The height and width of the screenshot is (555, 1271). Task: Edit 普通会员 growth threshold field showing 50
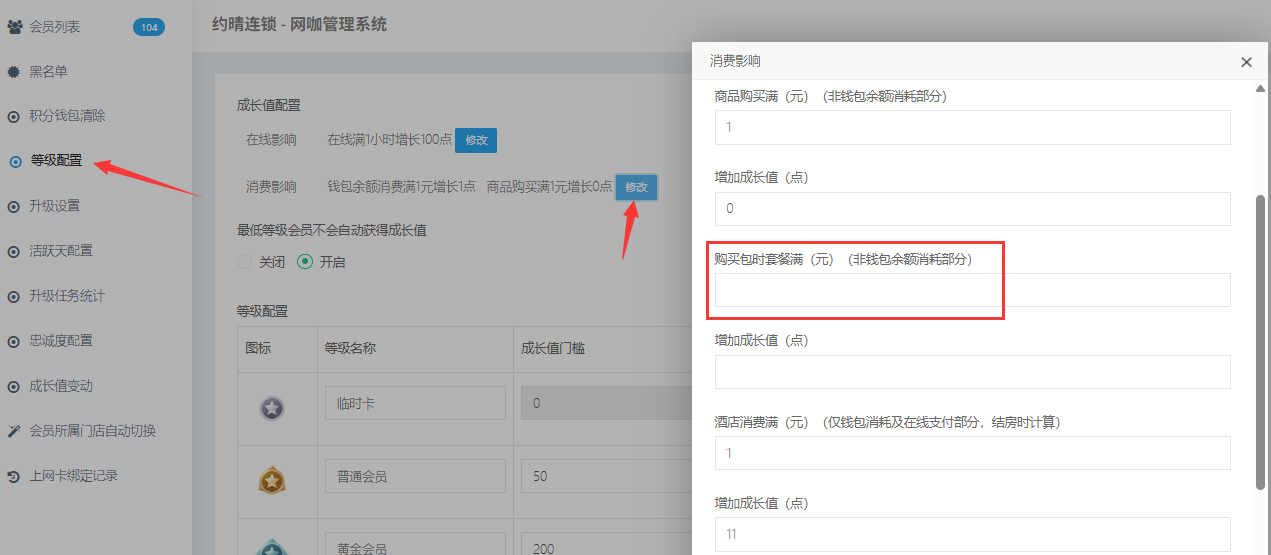[606, 476]
